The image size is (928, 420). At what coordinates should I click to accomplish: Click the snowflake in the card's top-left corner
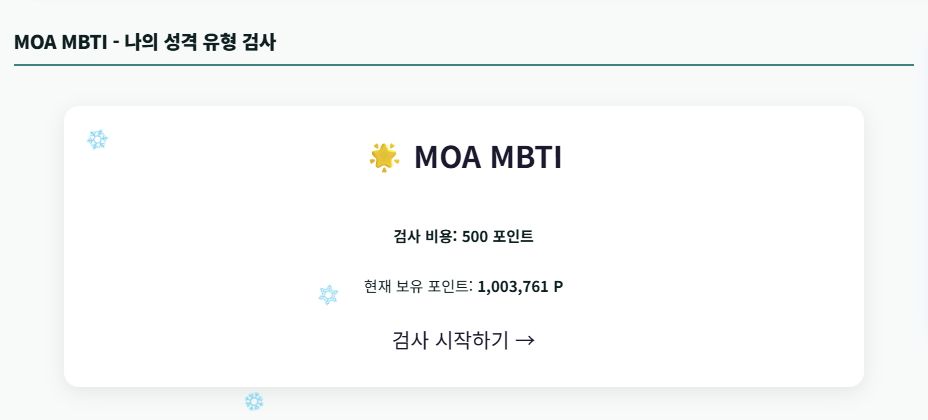tap(97, 139)
